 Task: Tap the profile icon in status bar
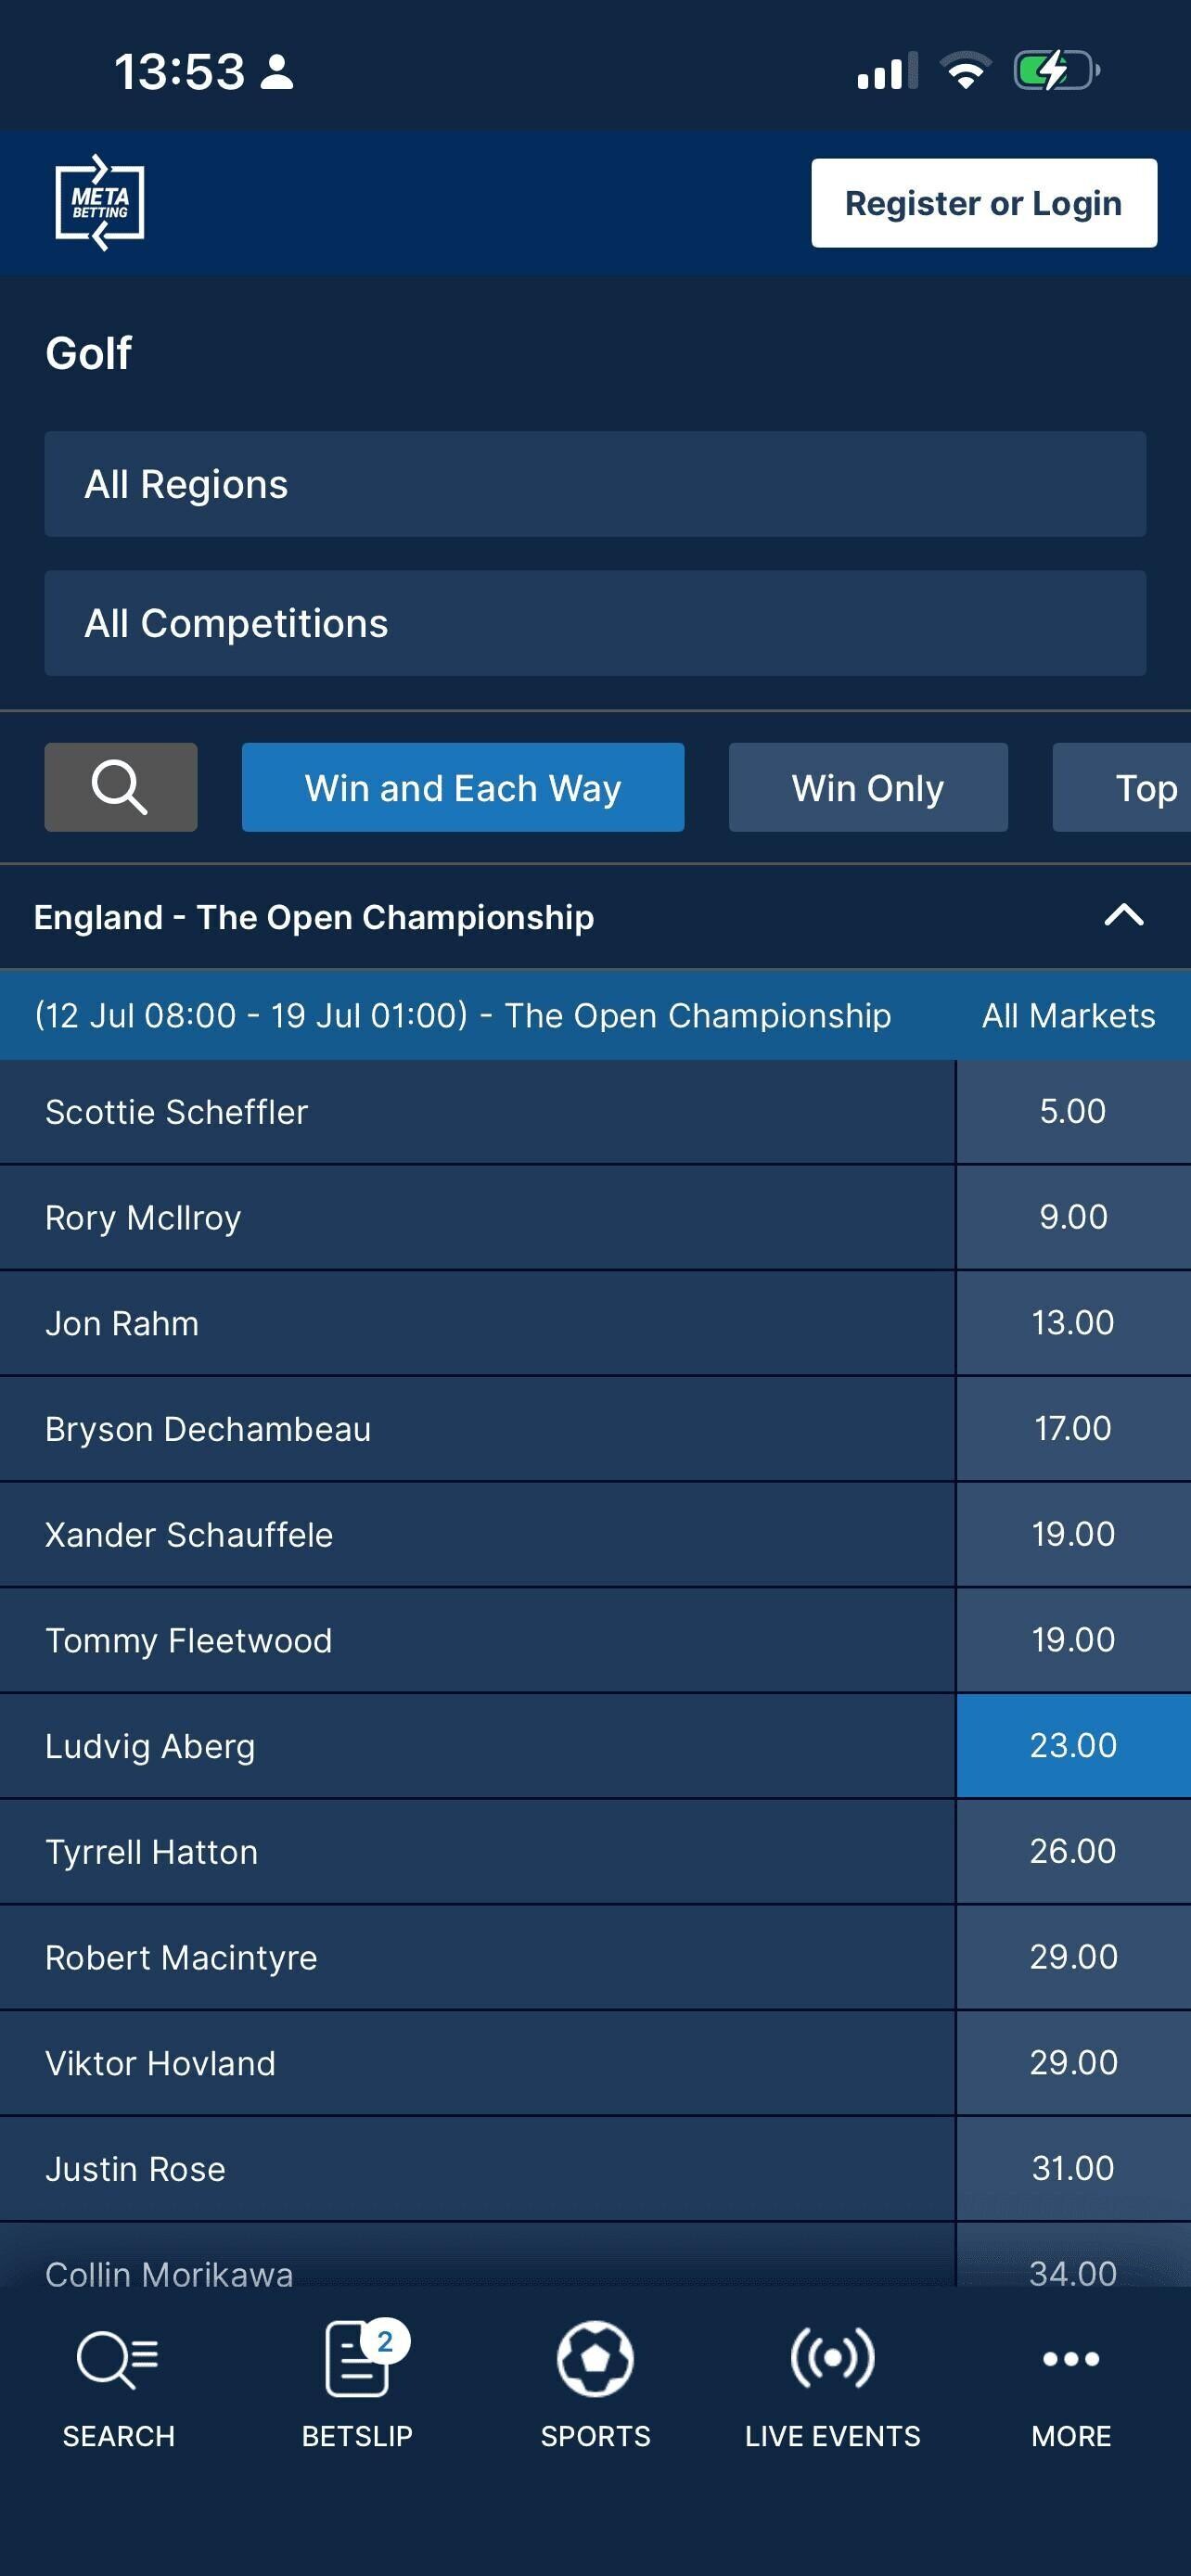[x=277, y=72]
